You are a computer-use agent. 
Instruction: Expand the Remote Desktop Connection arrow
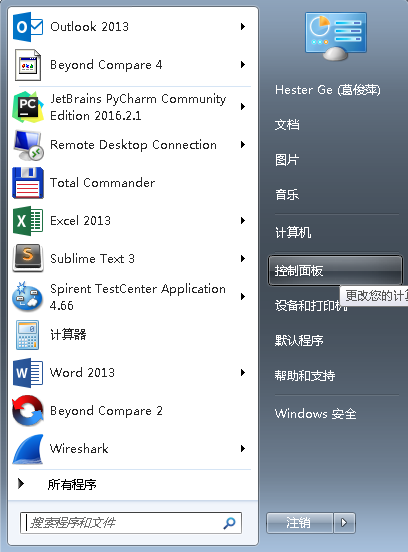tap(243, 145)
